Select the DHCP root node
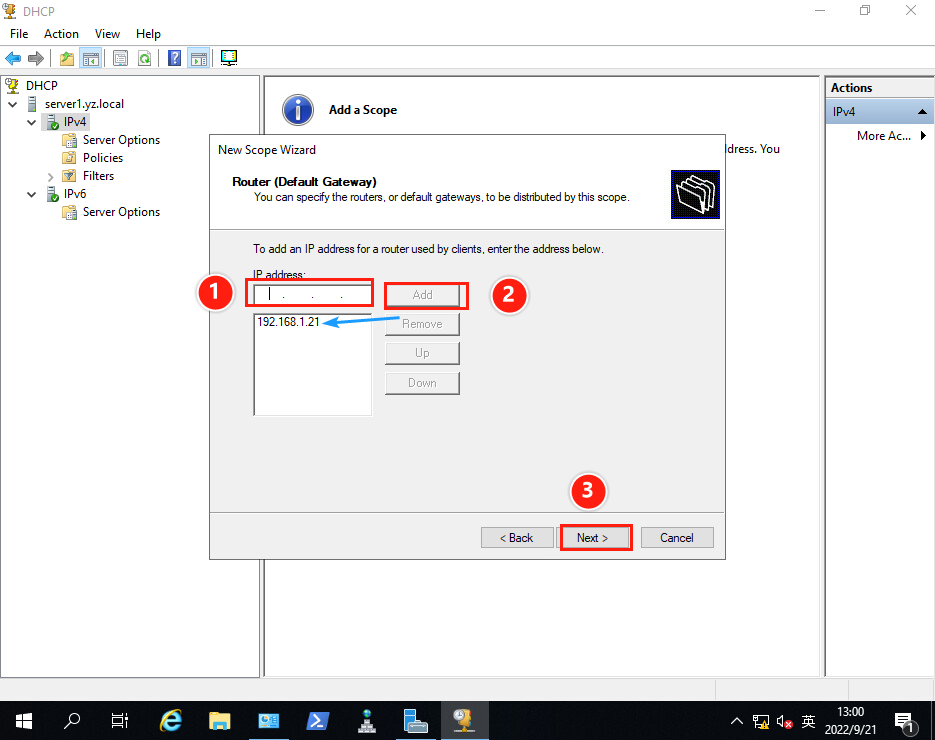935x740 pixels. (x=41, y=85)
